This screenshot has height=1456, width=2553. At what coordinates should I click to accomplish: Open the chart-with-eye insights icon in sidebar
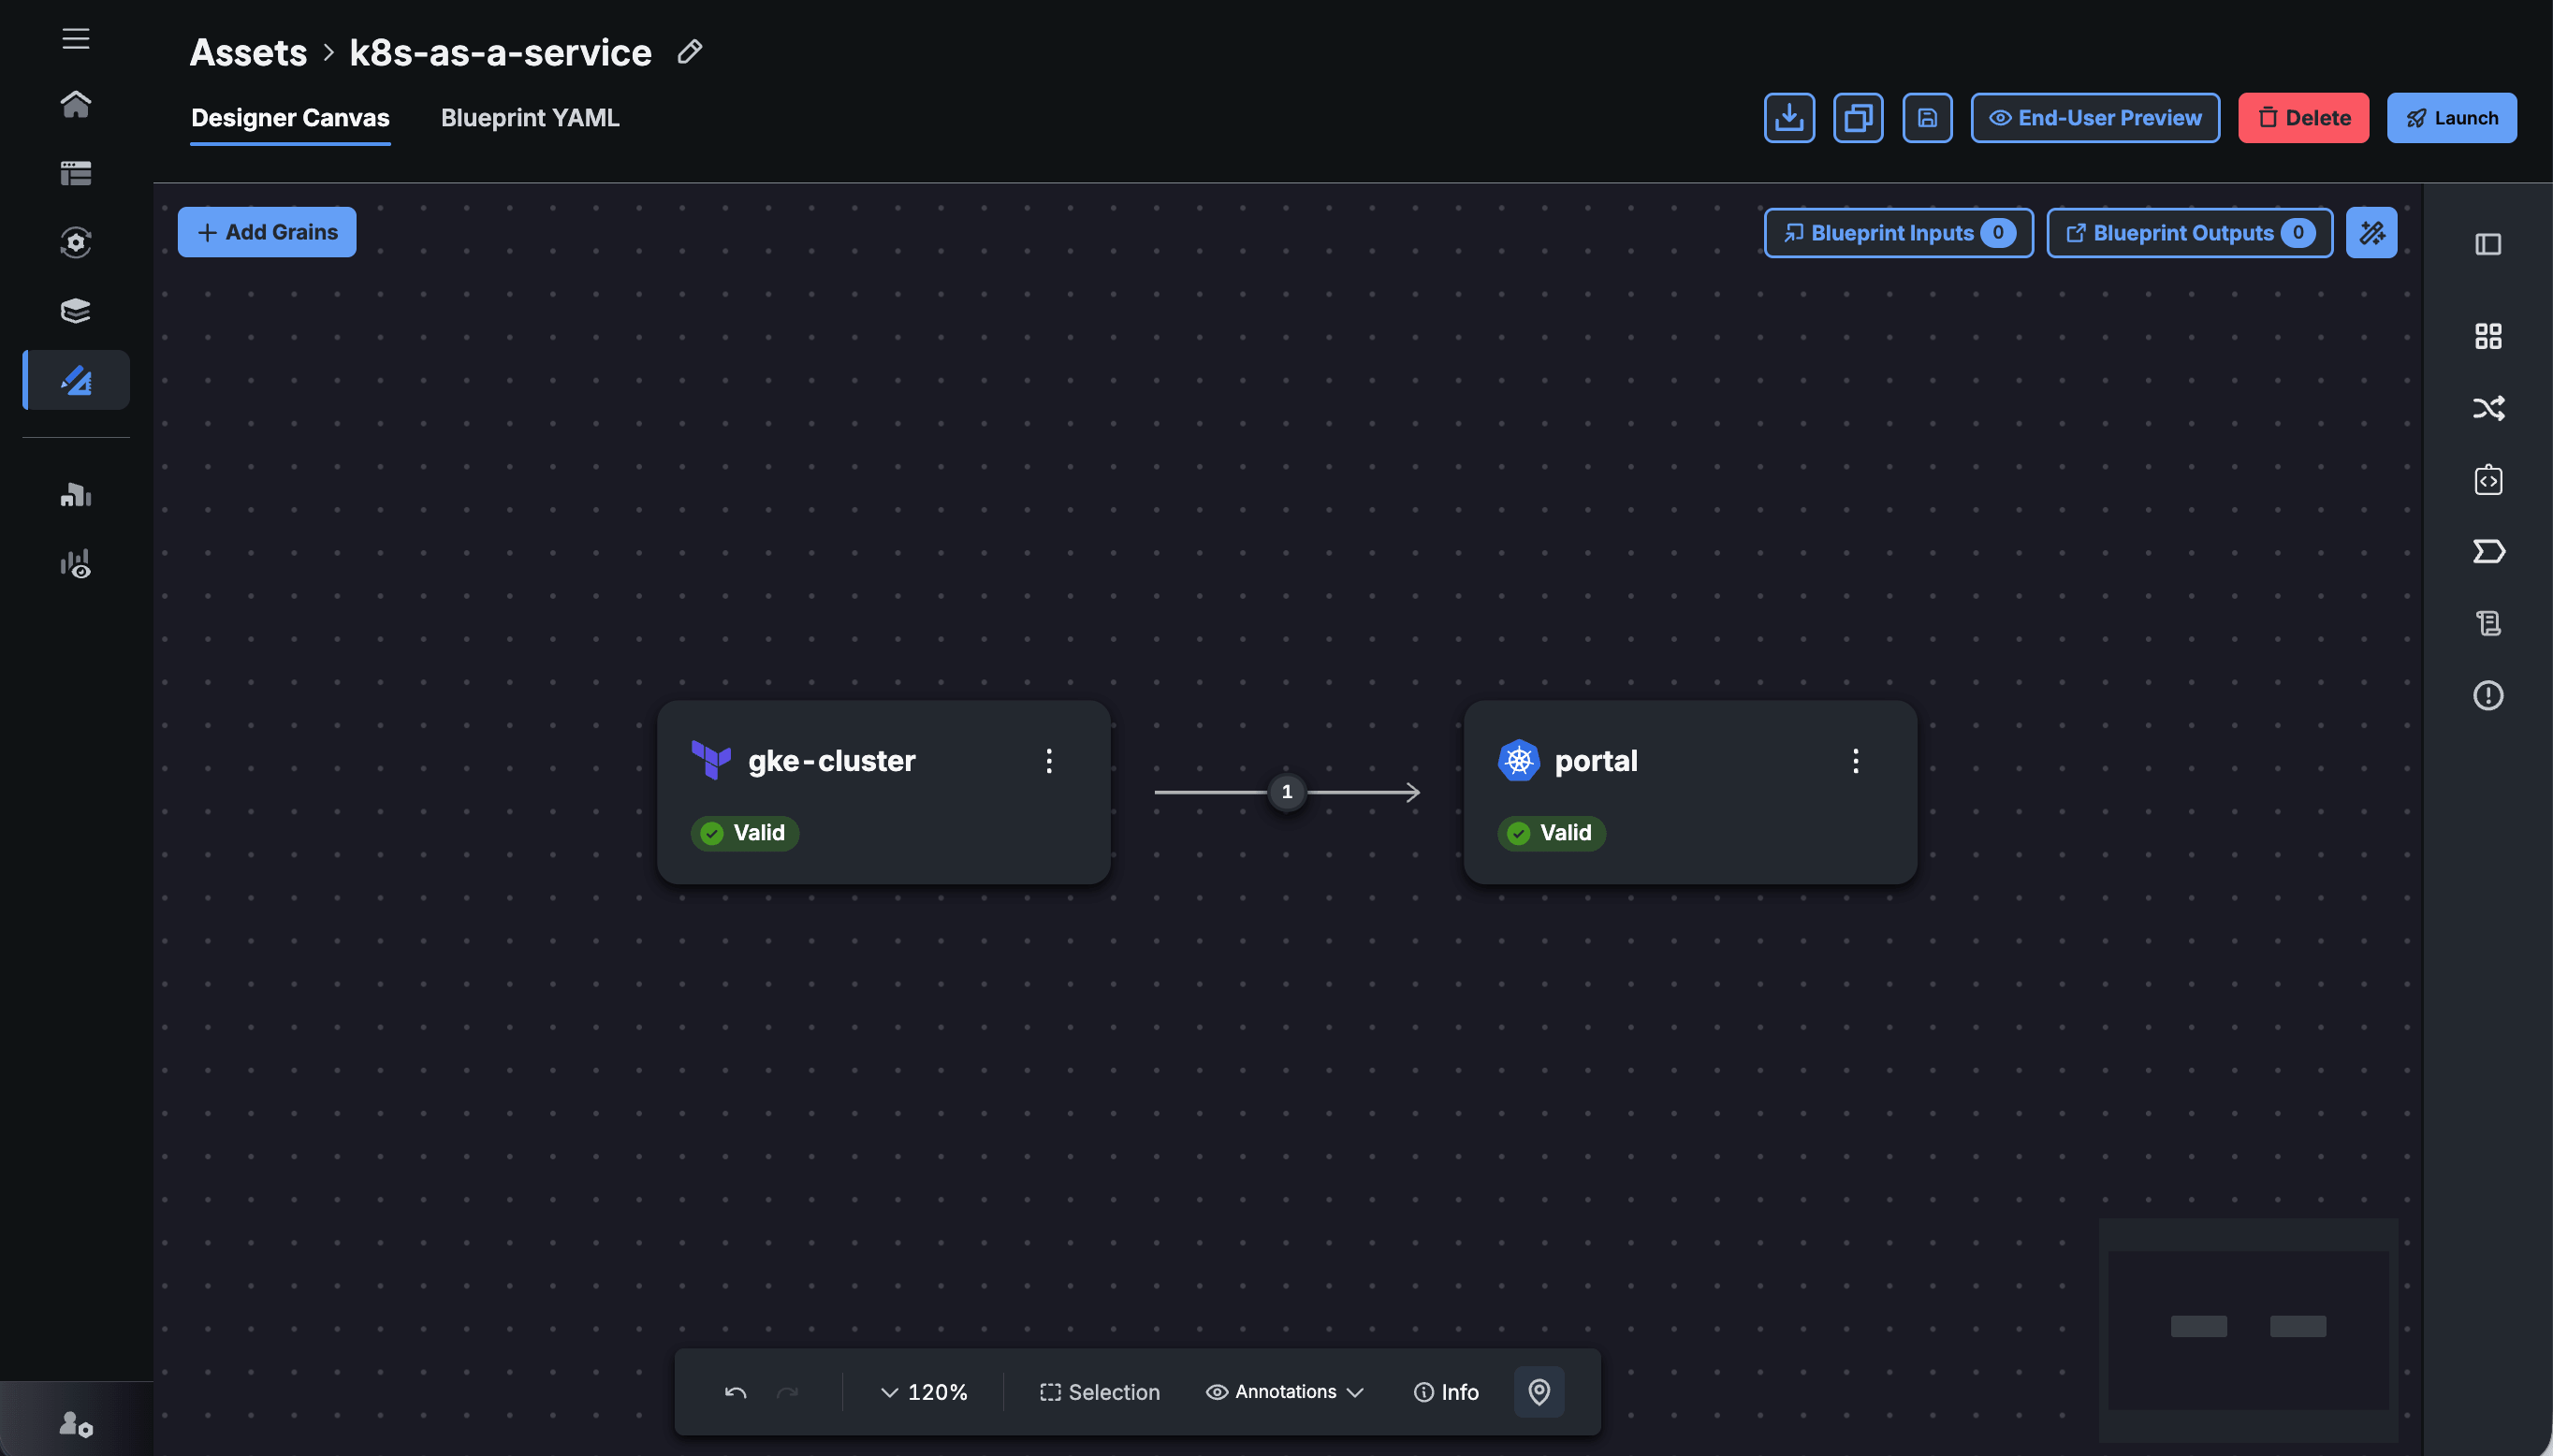click(76, 564)
